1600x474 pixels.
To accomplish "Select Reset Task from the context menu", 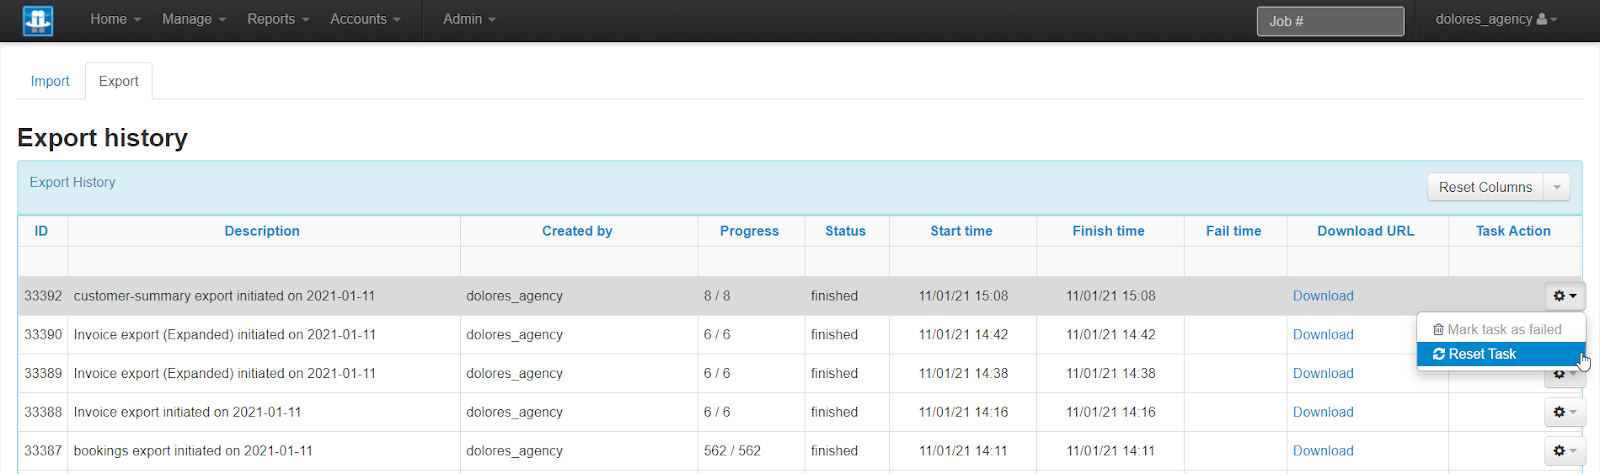I will coord(1481,354).
